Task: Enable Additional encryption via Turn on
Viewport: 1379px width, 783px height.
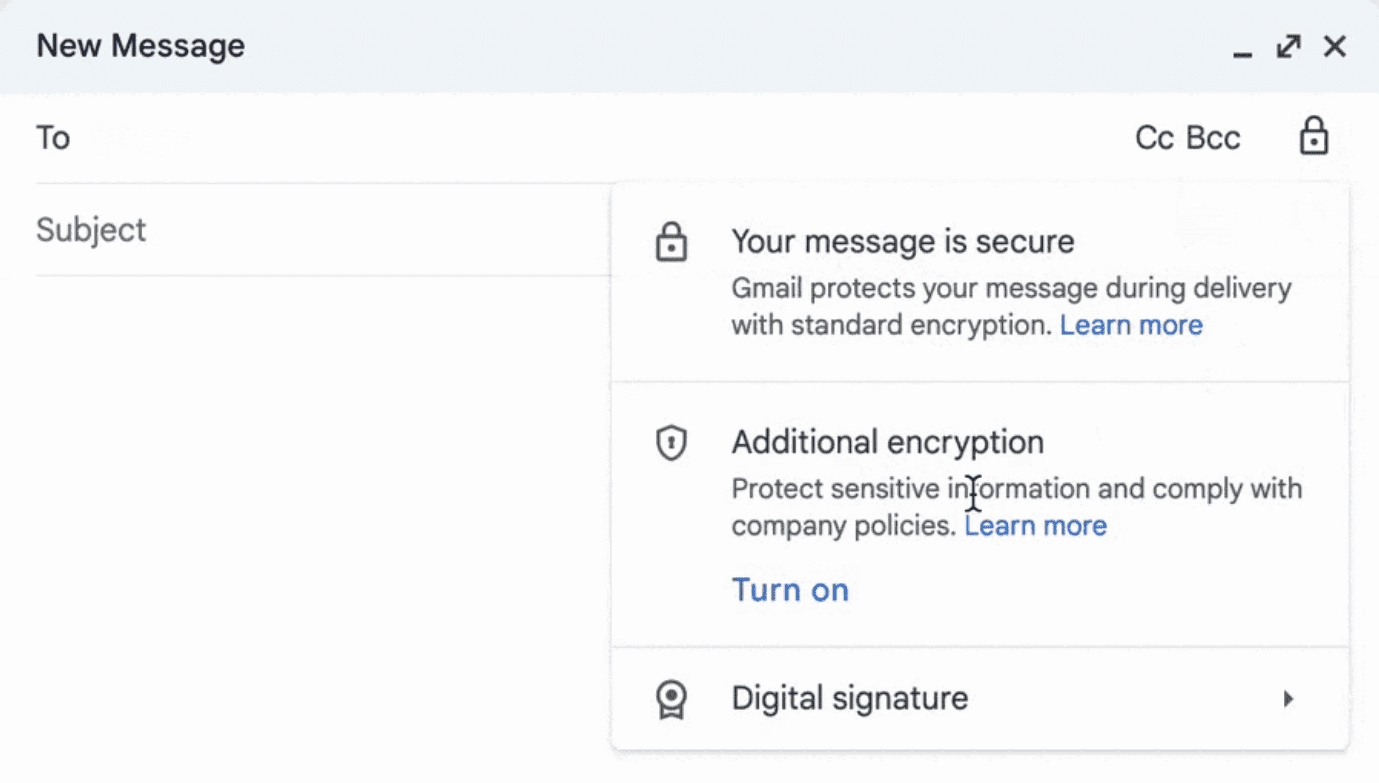Action: click(790, 589)
